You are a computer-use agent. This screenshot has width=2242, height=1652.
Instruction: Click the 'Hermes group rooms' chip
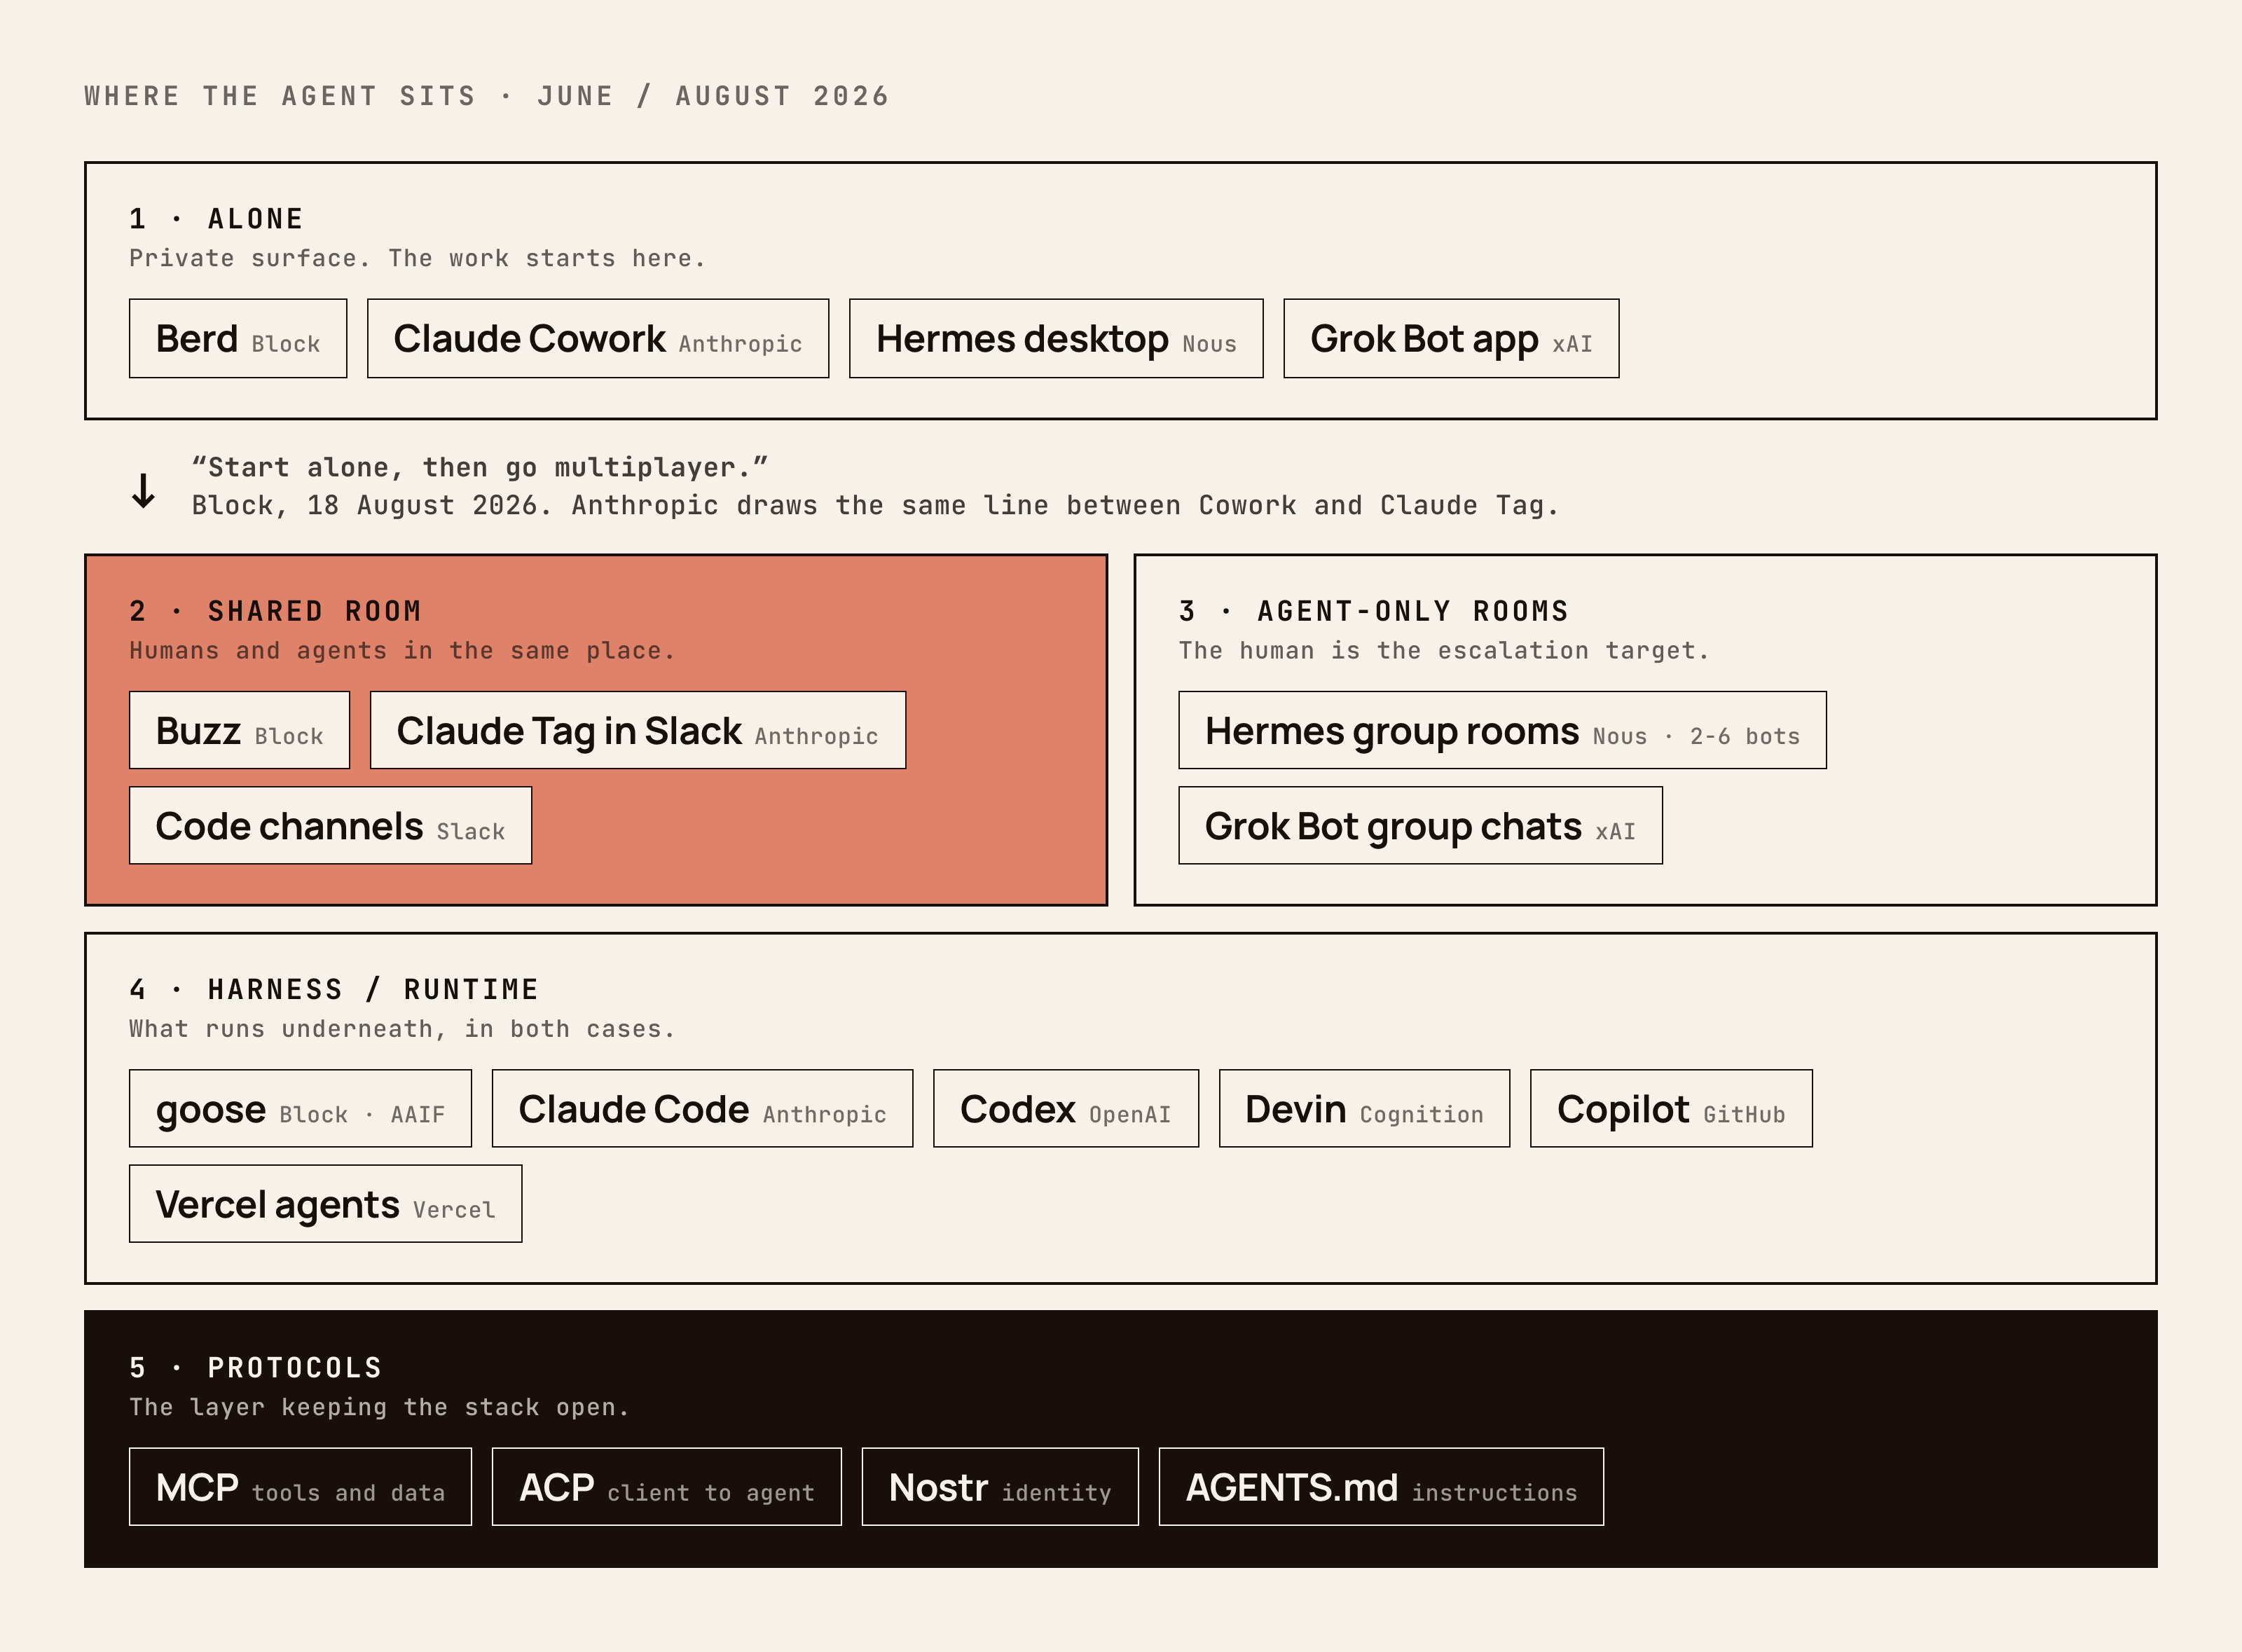coord(1502,730)
